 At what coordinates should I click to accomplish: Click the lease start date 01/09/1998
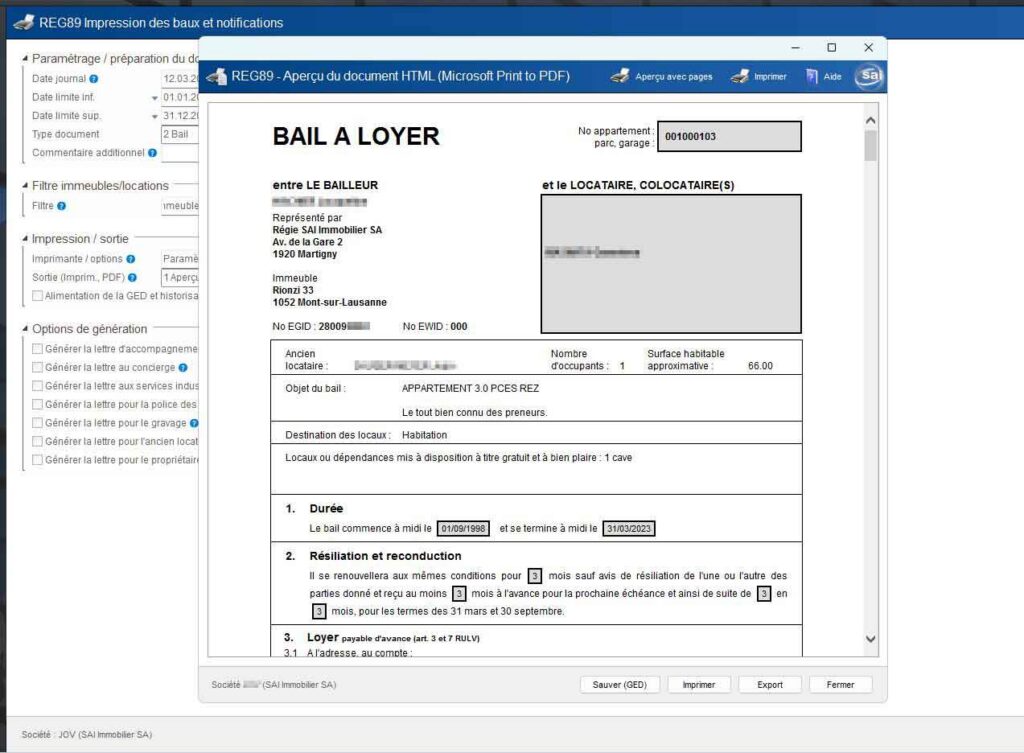[x=464, y=528]
